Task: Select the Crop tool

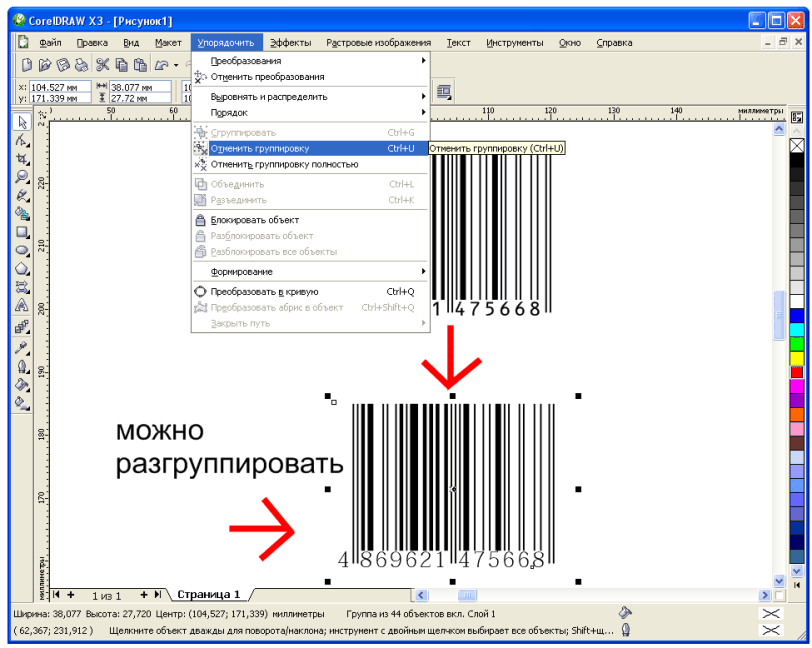Action: [22, 159]
